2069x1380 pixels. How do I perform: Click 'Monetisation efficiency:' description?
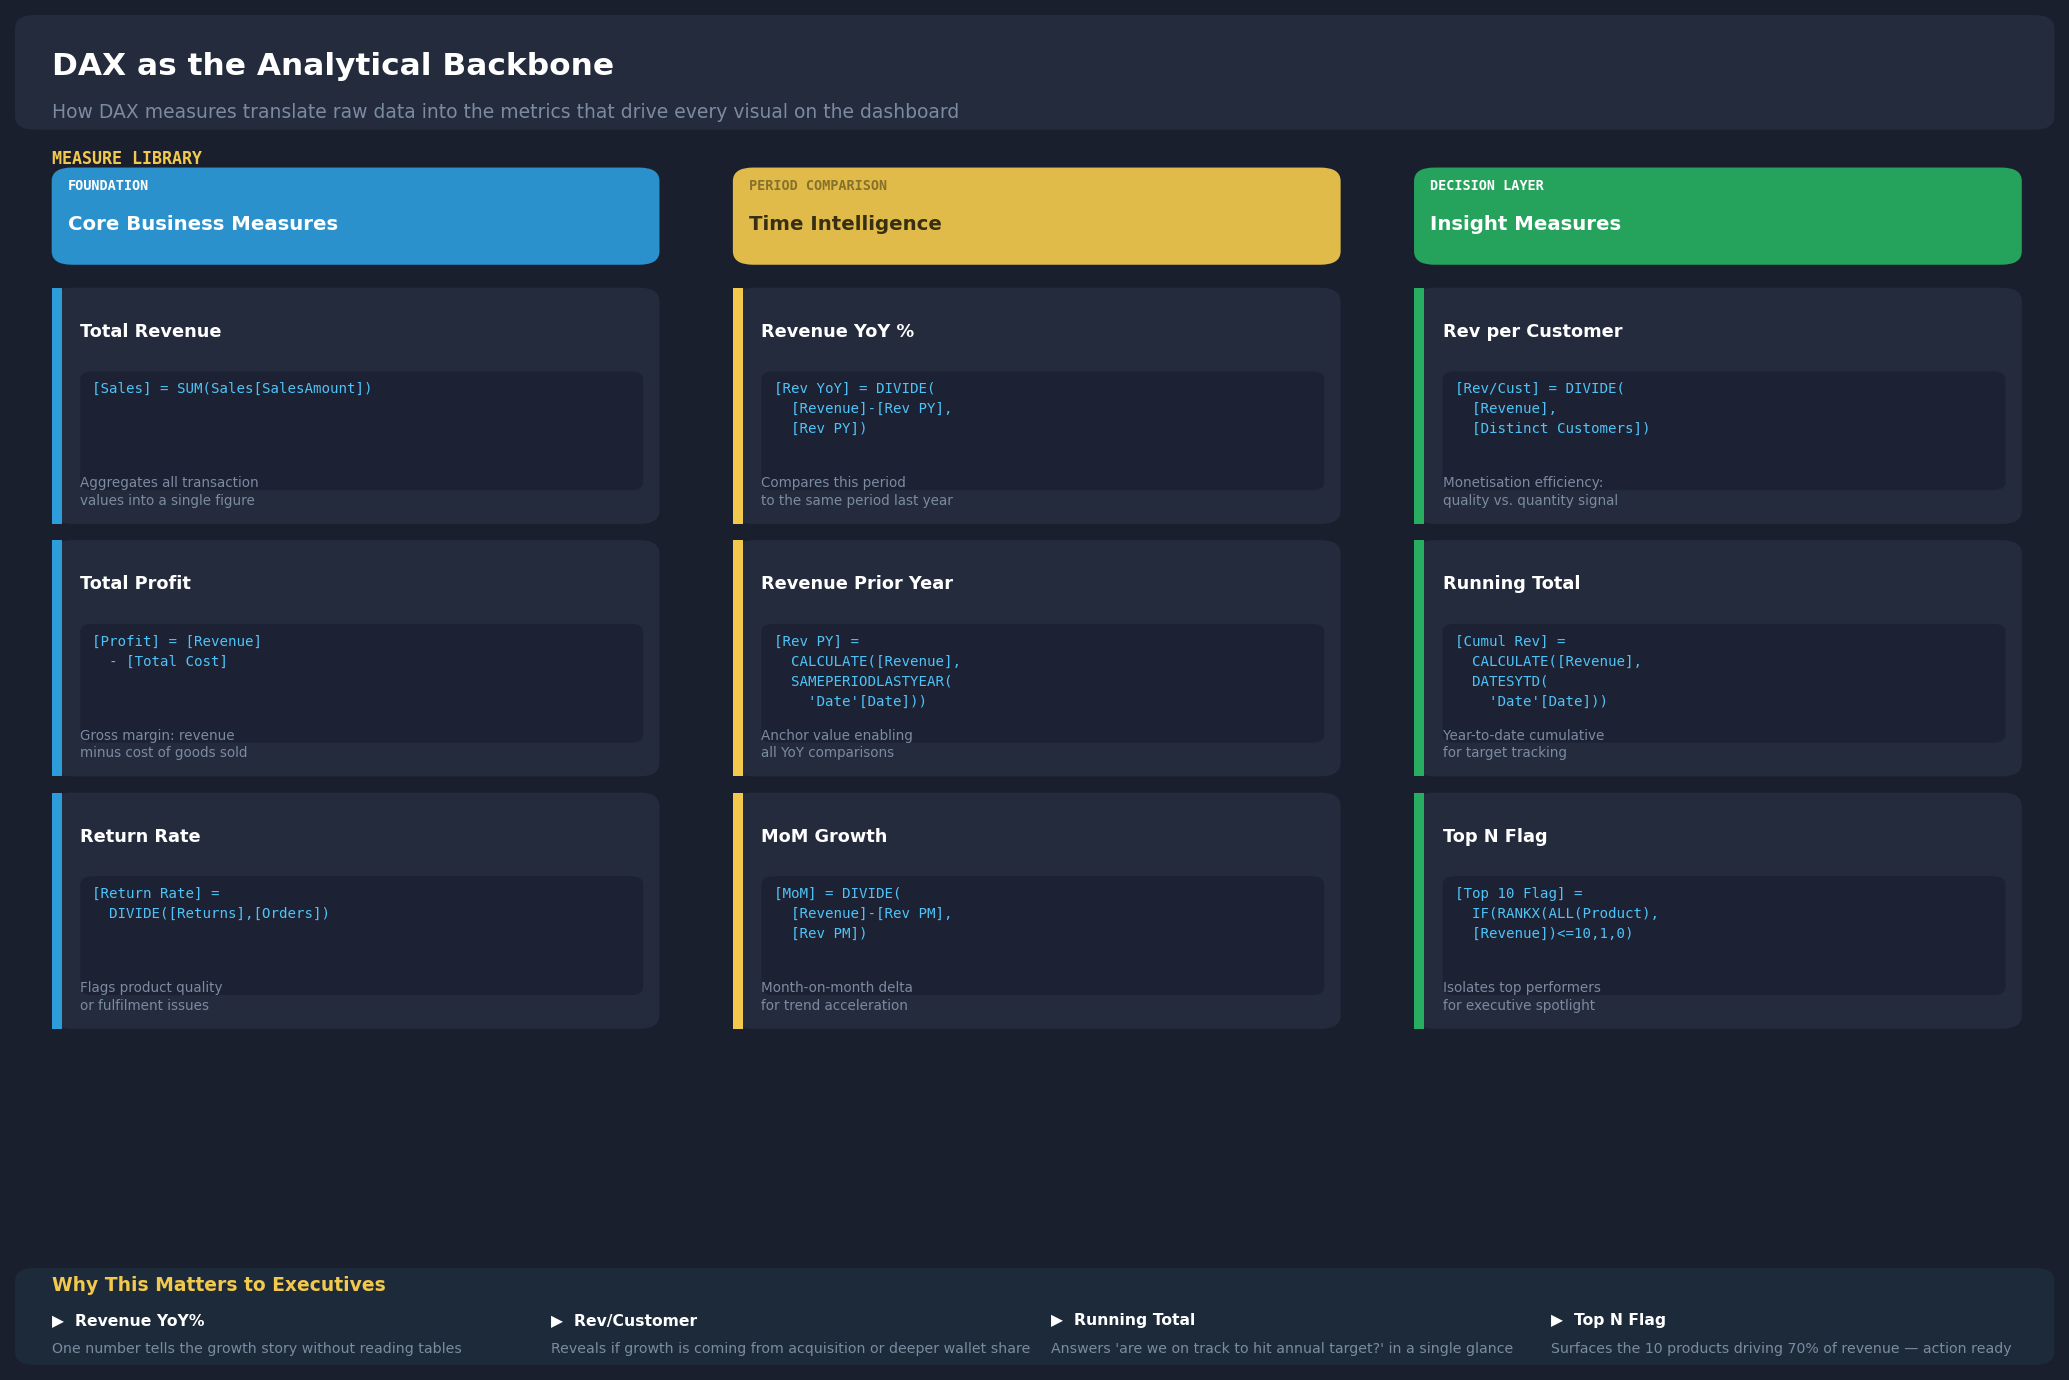(1523, 482)
